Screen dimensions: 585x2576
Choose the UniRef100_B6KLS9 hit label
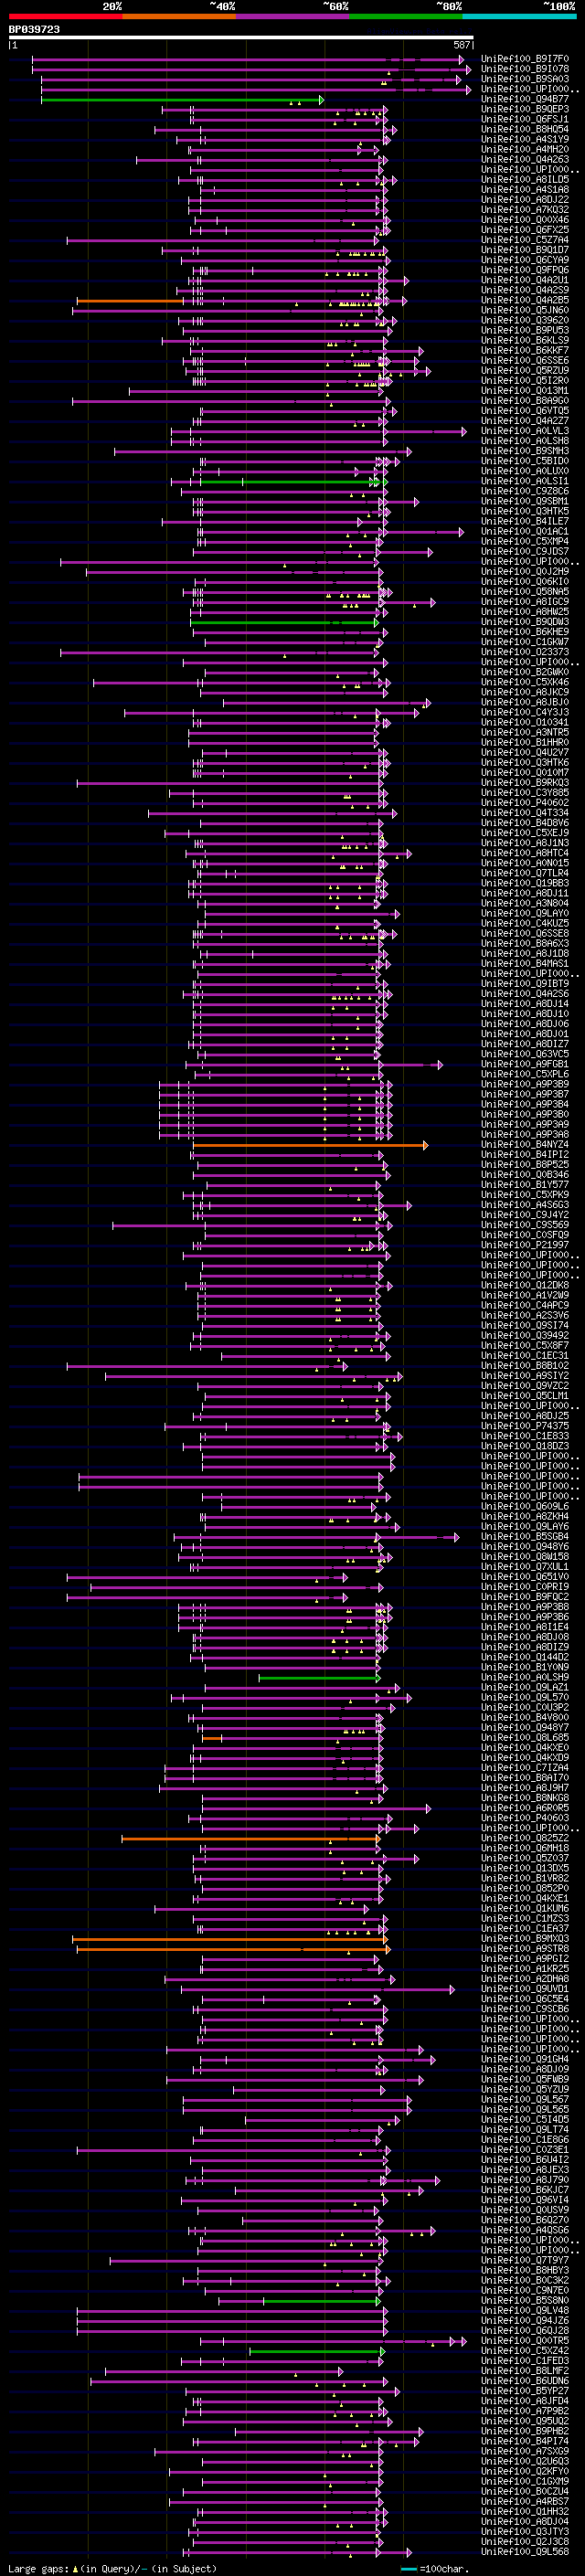[x=525, y=340]
